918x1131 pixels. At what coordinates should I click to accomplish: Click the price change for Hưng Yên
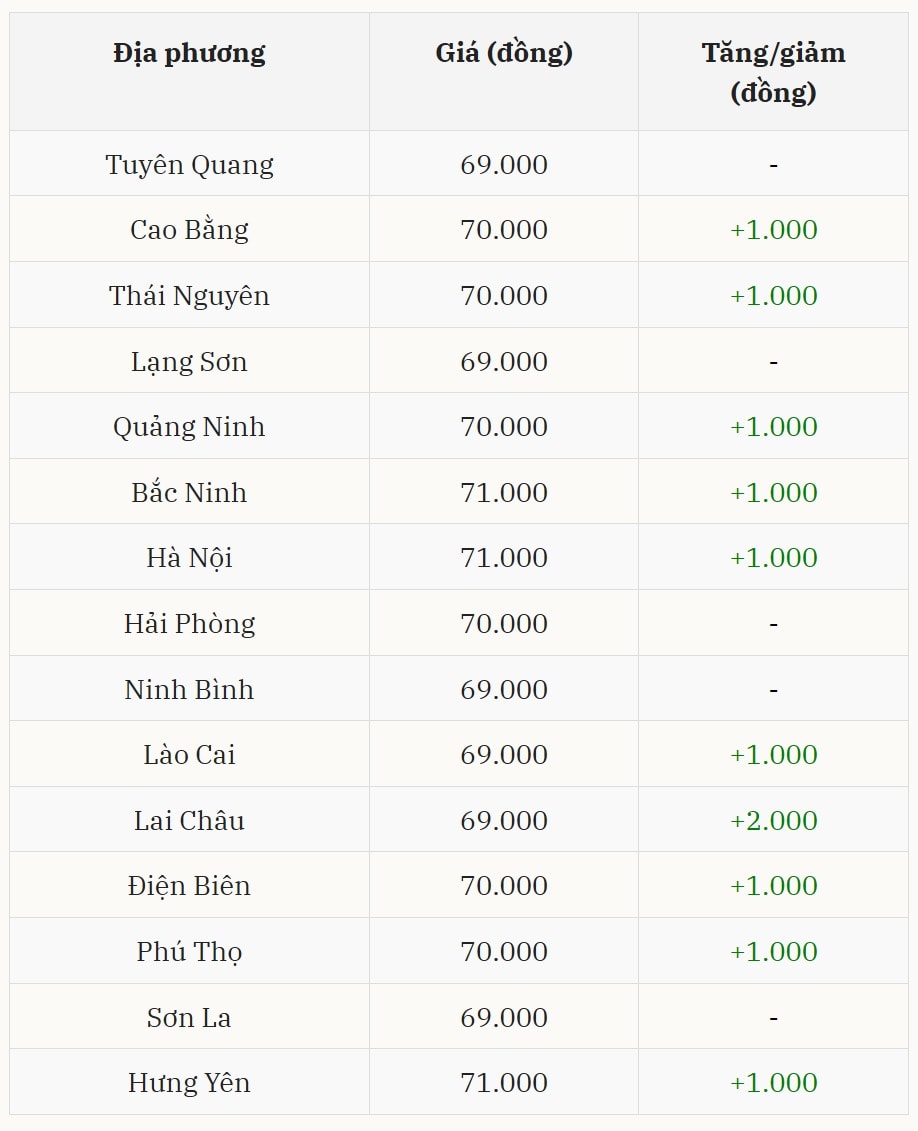click(773, 1083)
